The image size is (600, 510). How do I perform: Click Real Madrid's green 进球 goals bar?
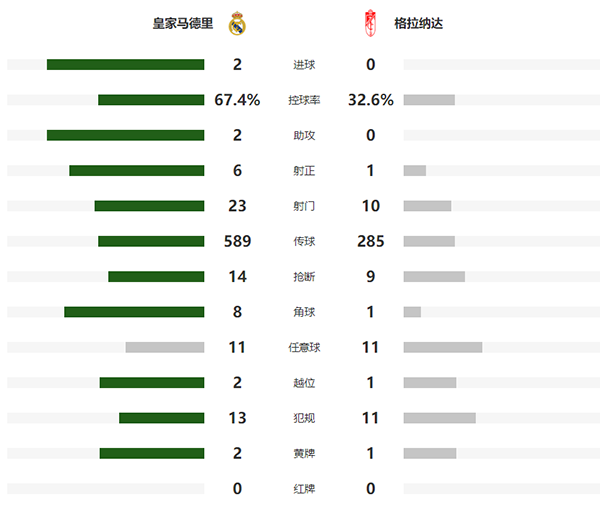coord(125,65)
